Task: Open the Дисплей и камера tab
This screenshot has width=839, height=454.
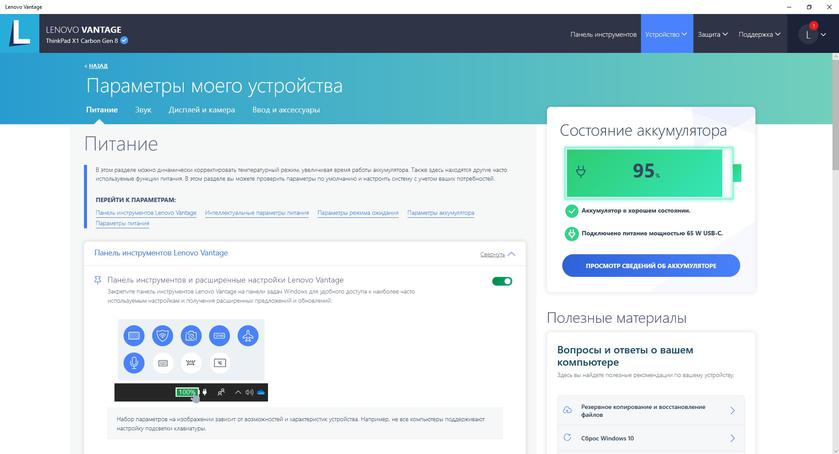Action: coord(202,110)
